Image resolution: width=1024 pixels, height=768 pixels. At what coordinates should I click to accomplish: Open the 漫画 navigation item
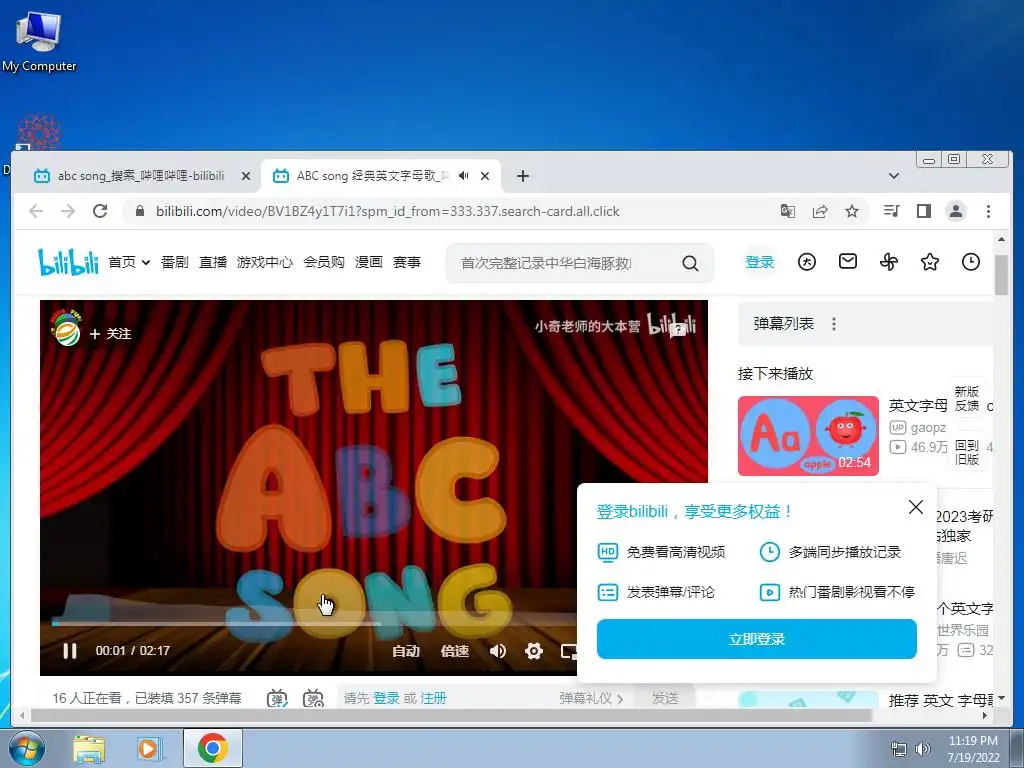click(368, 262)
